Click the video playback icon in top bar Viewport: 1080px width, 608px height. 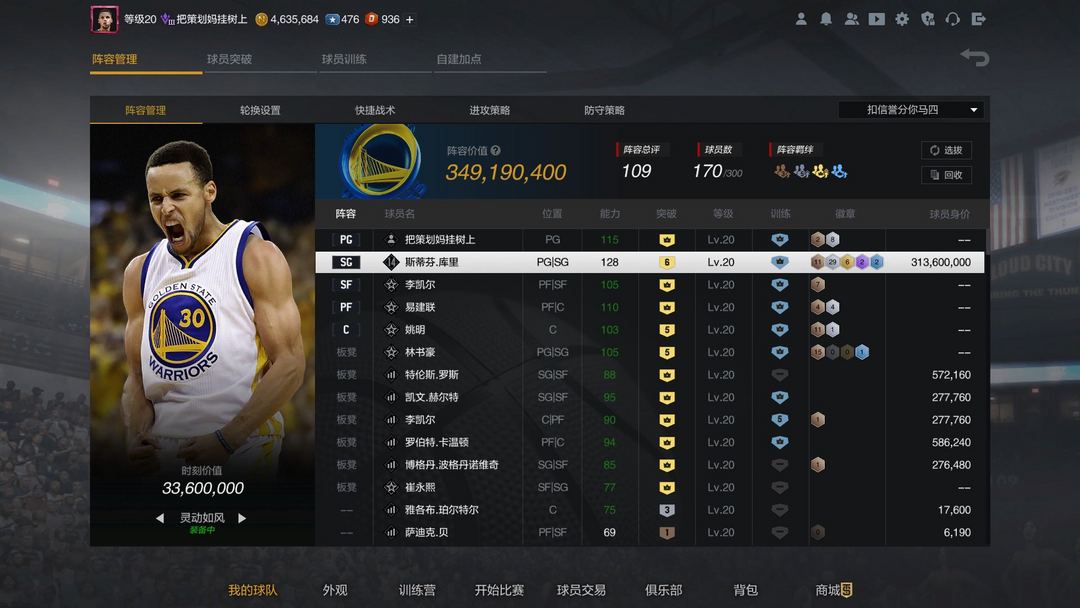coord(877,19)
